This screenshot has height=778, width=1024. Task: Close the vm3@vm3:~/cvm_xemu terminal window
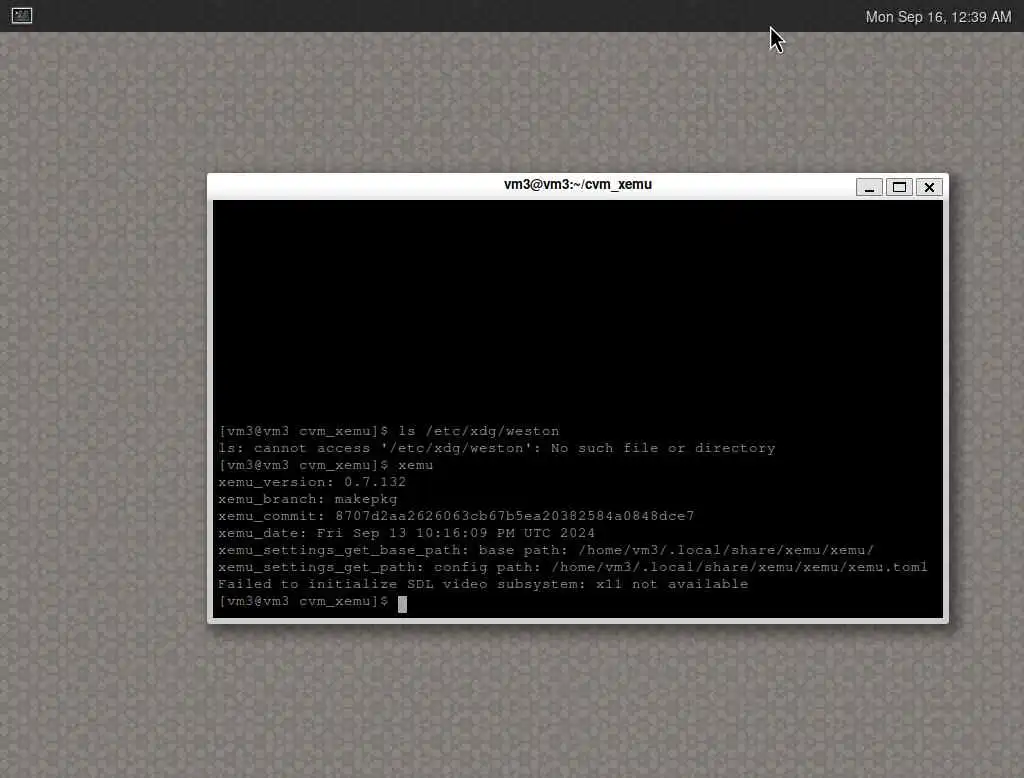tap(929, 187)
